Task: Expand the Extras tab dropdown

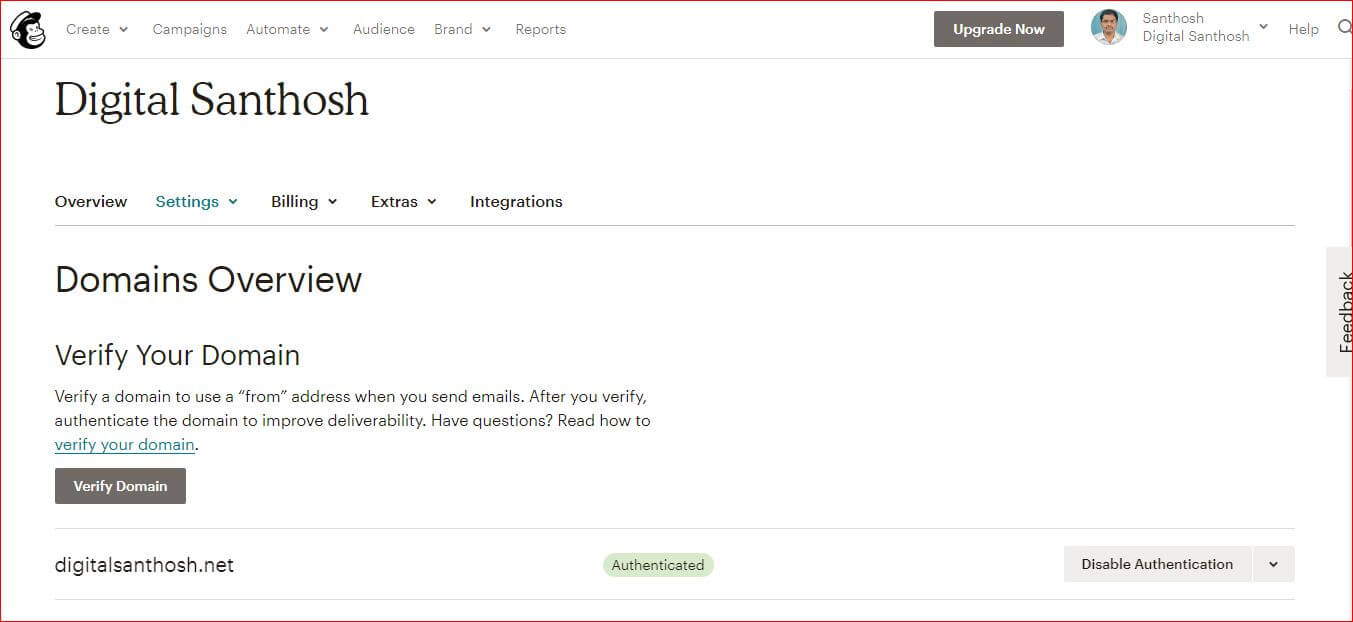Action: 404,201
